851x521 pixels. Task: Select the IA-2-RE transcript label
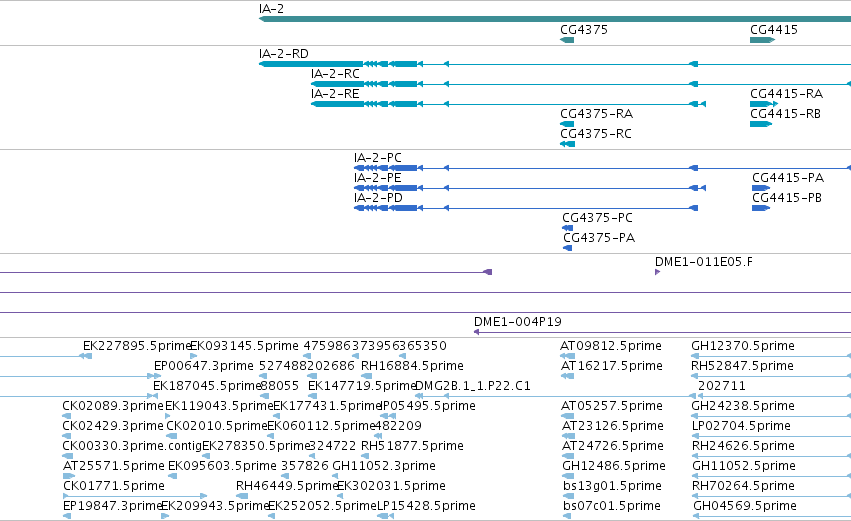pos(335,94)
